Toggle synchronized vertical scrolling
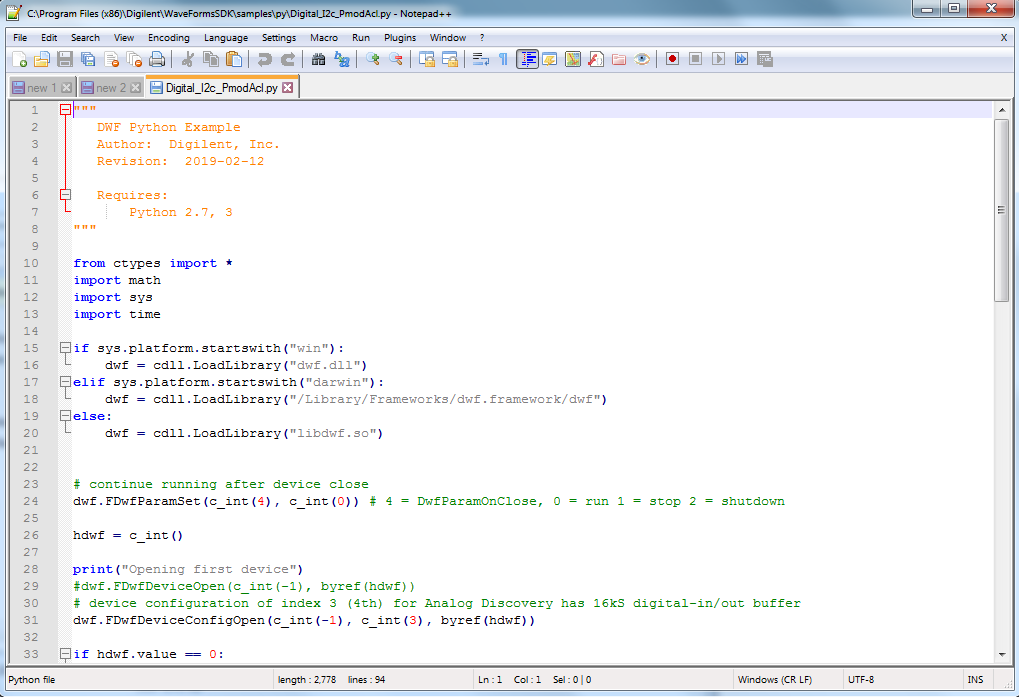Screen dimensions: 1019x697 coord(426,60)
